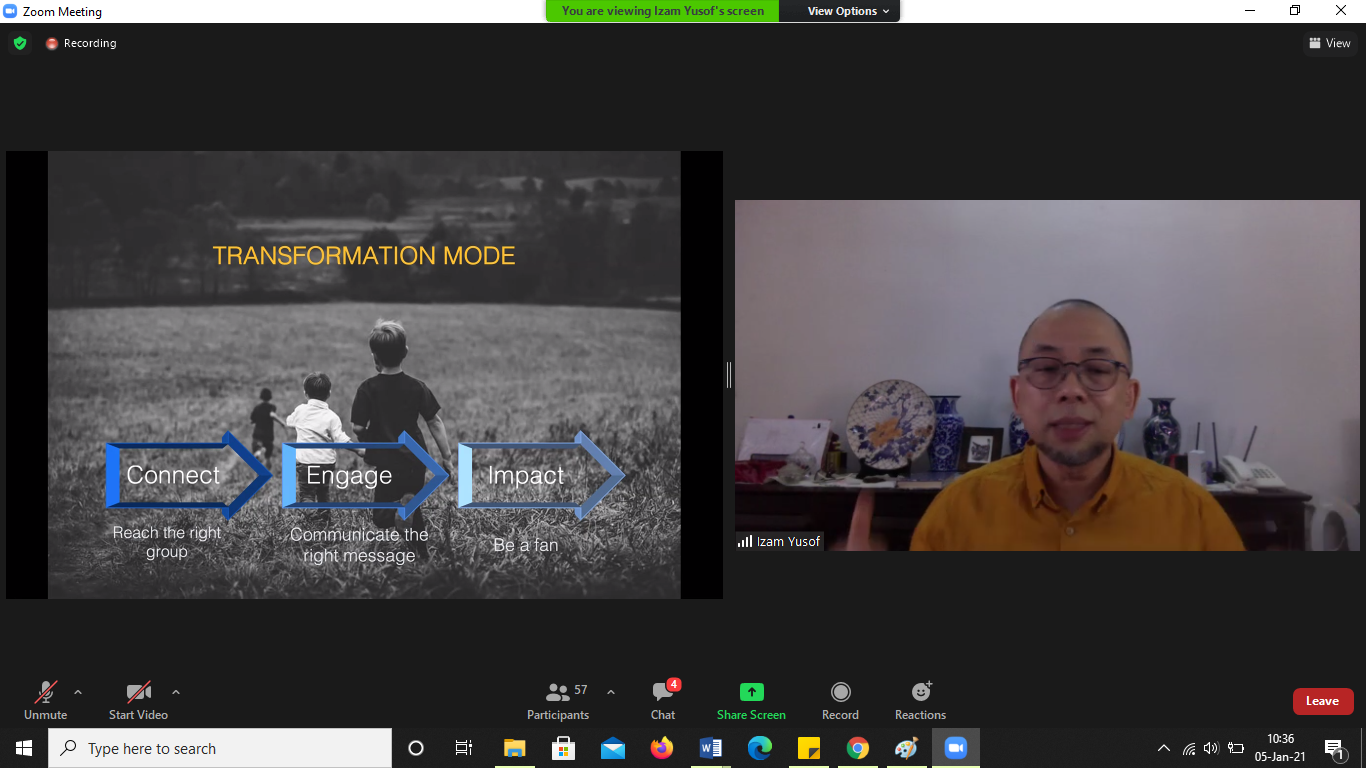
Task: Click the divider handle between slide and video
Action: (729, 375)
